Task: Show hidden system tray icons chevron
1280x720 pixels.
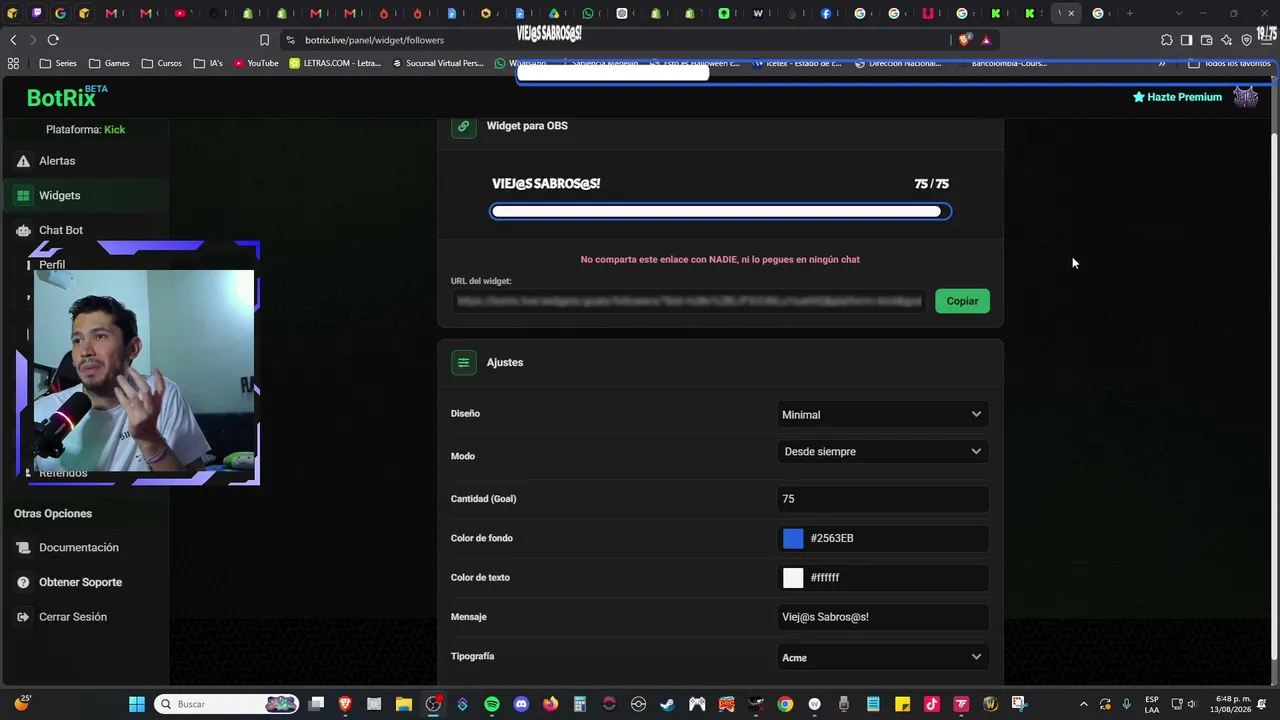Action: pos(1084,704)
